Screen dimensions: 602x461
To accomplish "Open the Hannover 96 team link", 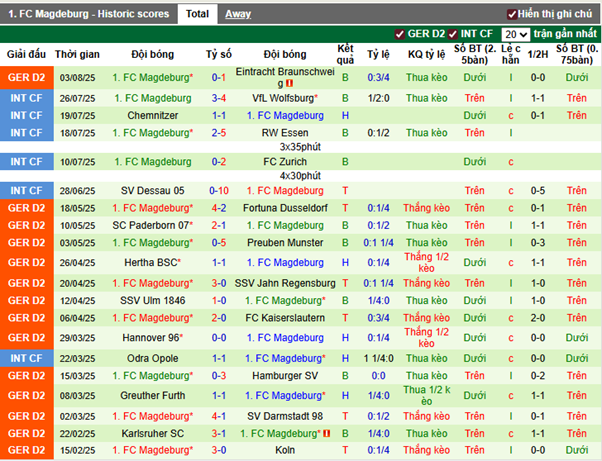I will pos(152,338).
